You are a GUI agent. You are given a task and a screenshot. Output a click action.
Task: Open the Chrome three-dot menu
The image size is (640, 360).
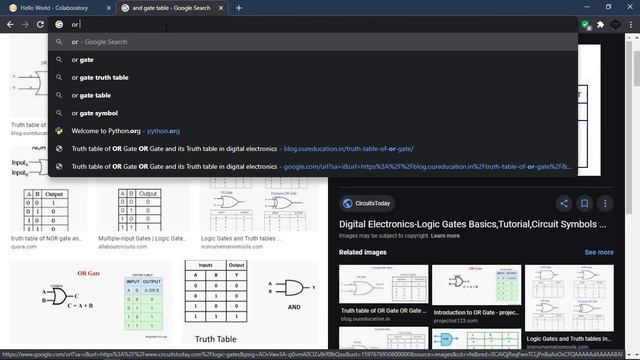(x=631, y=25)
